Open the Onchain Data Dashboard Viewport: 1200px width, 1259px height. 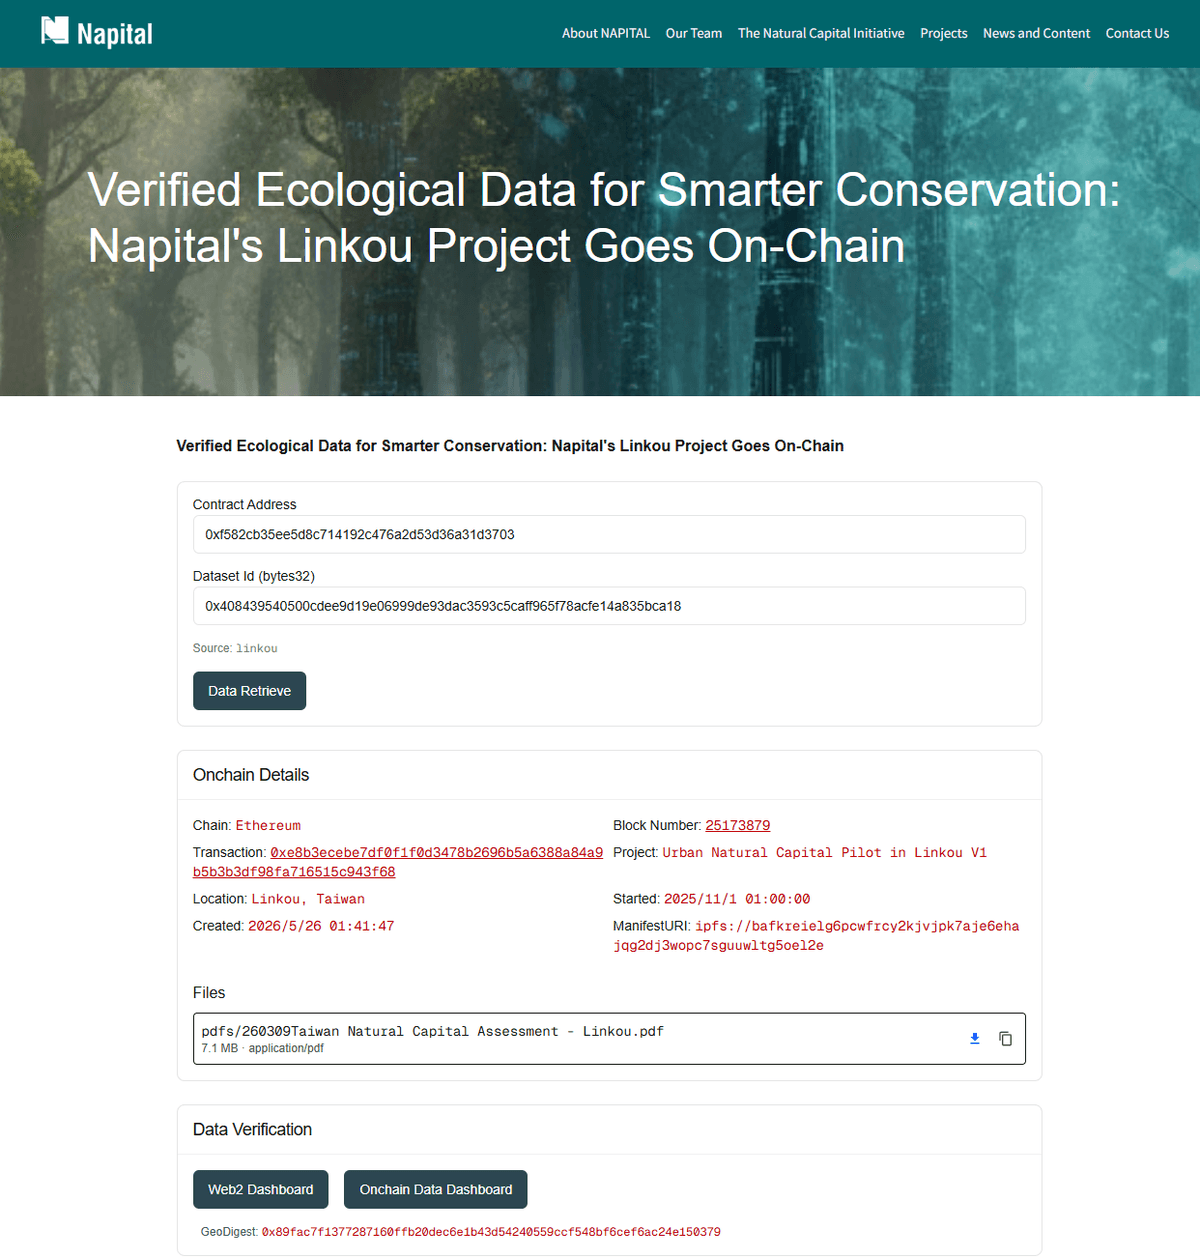pos(436,1189)
